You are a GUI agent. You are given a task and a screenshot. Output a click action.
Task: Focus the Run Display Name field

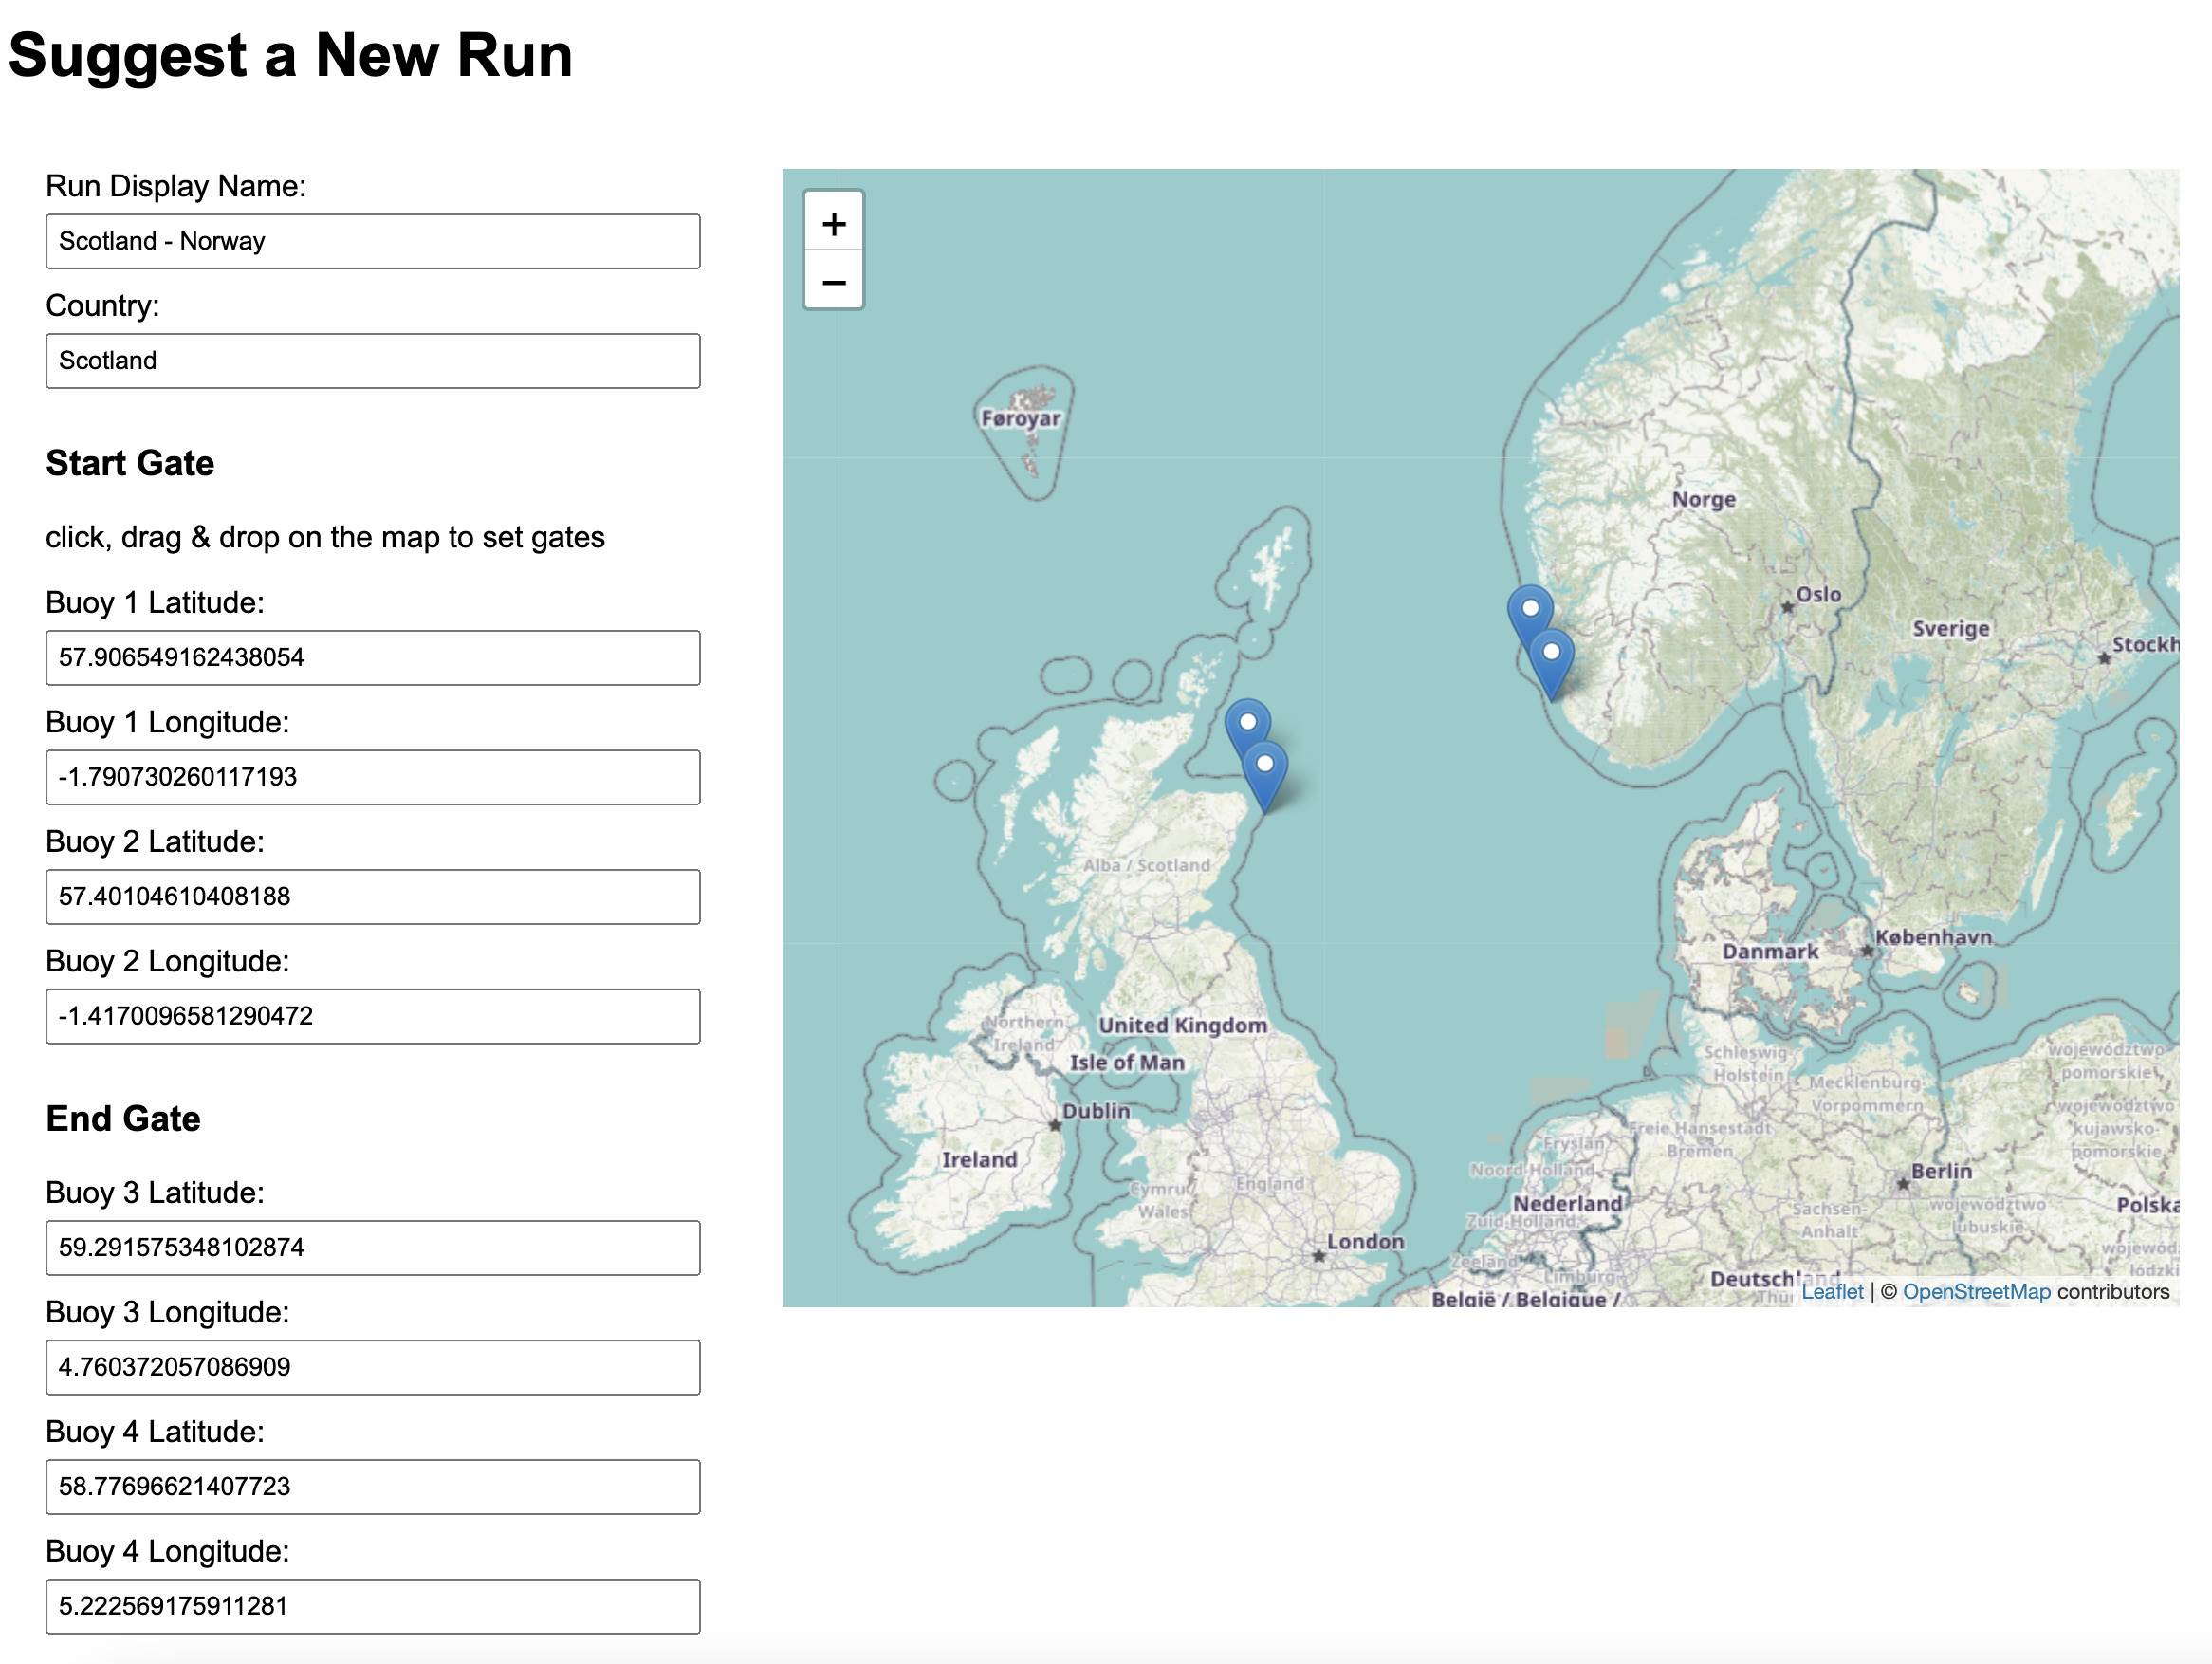tap(372, 241)
